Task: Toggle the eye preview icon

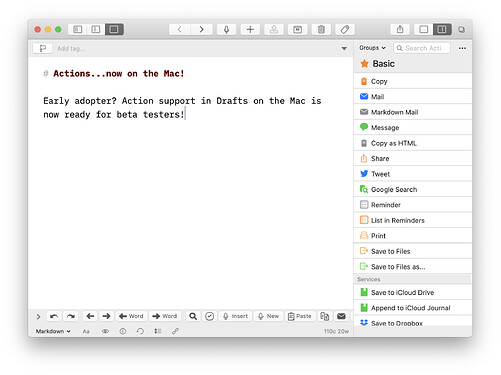Action: 105,331
